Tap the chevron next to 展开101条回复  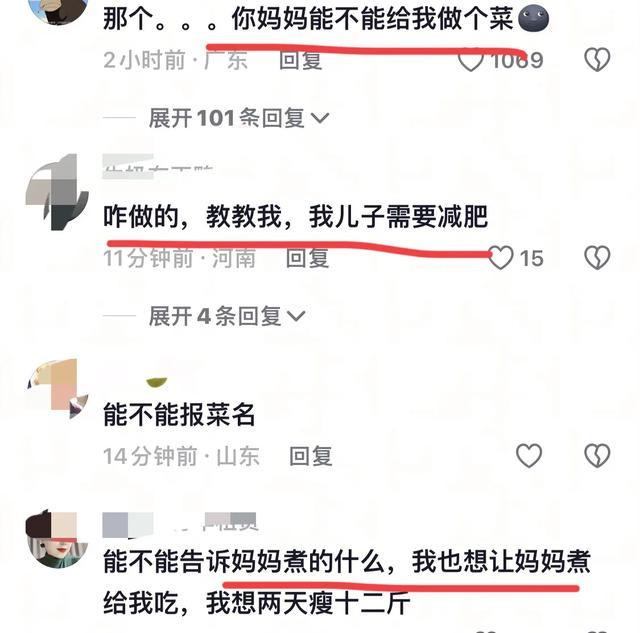pyautogui.click(x=320, y=118)
